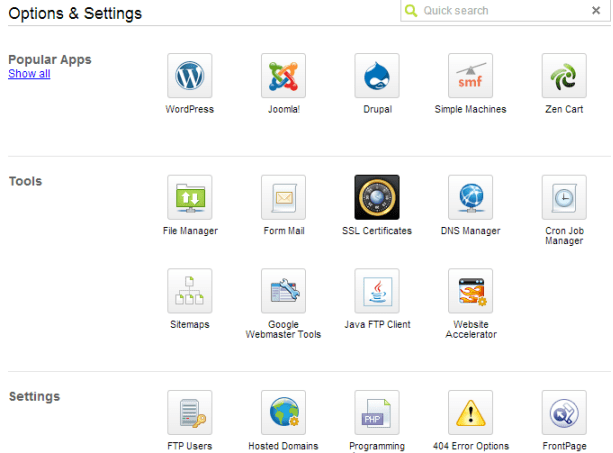Image resolution: width=613 pixels, height=453 pixels.
Task: Open the DNS Manager globe icon
Action: coord(470,197)
